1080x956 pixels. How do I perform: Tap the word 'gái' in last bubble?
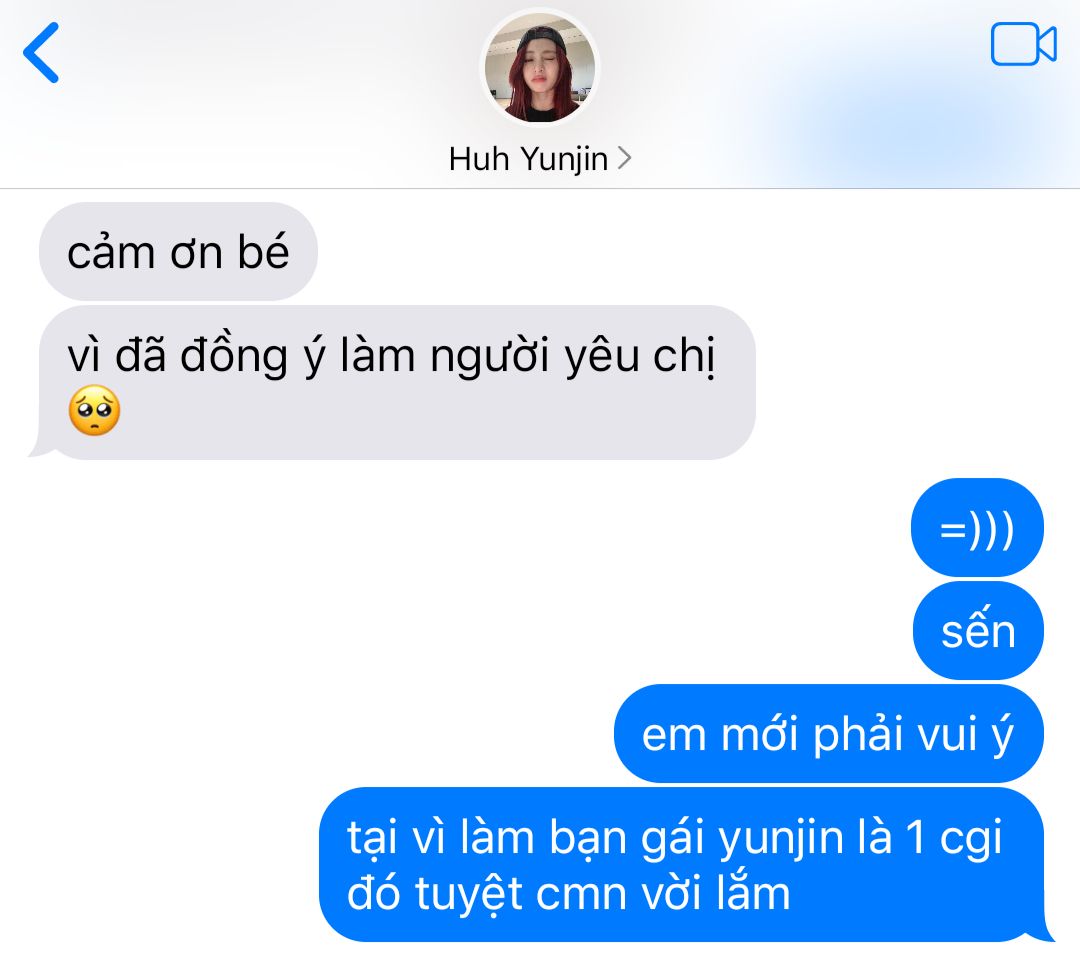click(672, 840)
